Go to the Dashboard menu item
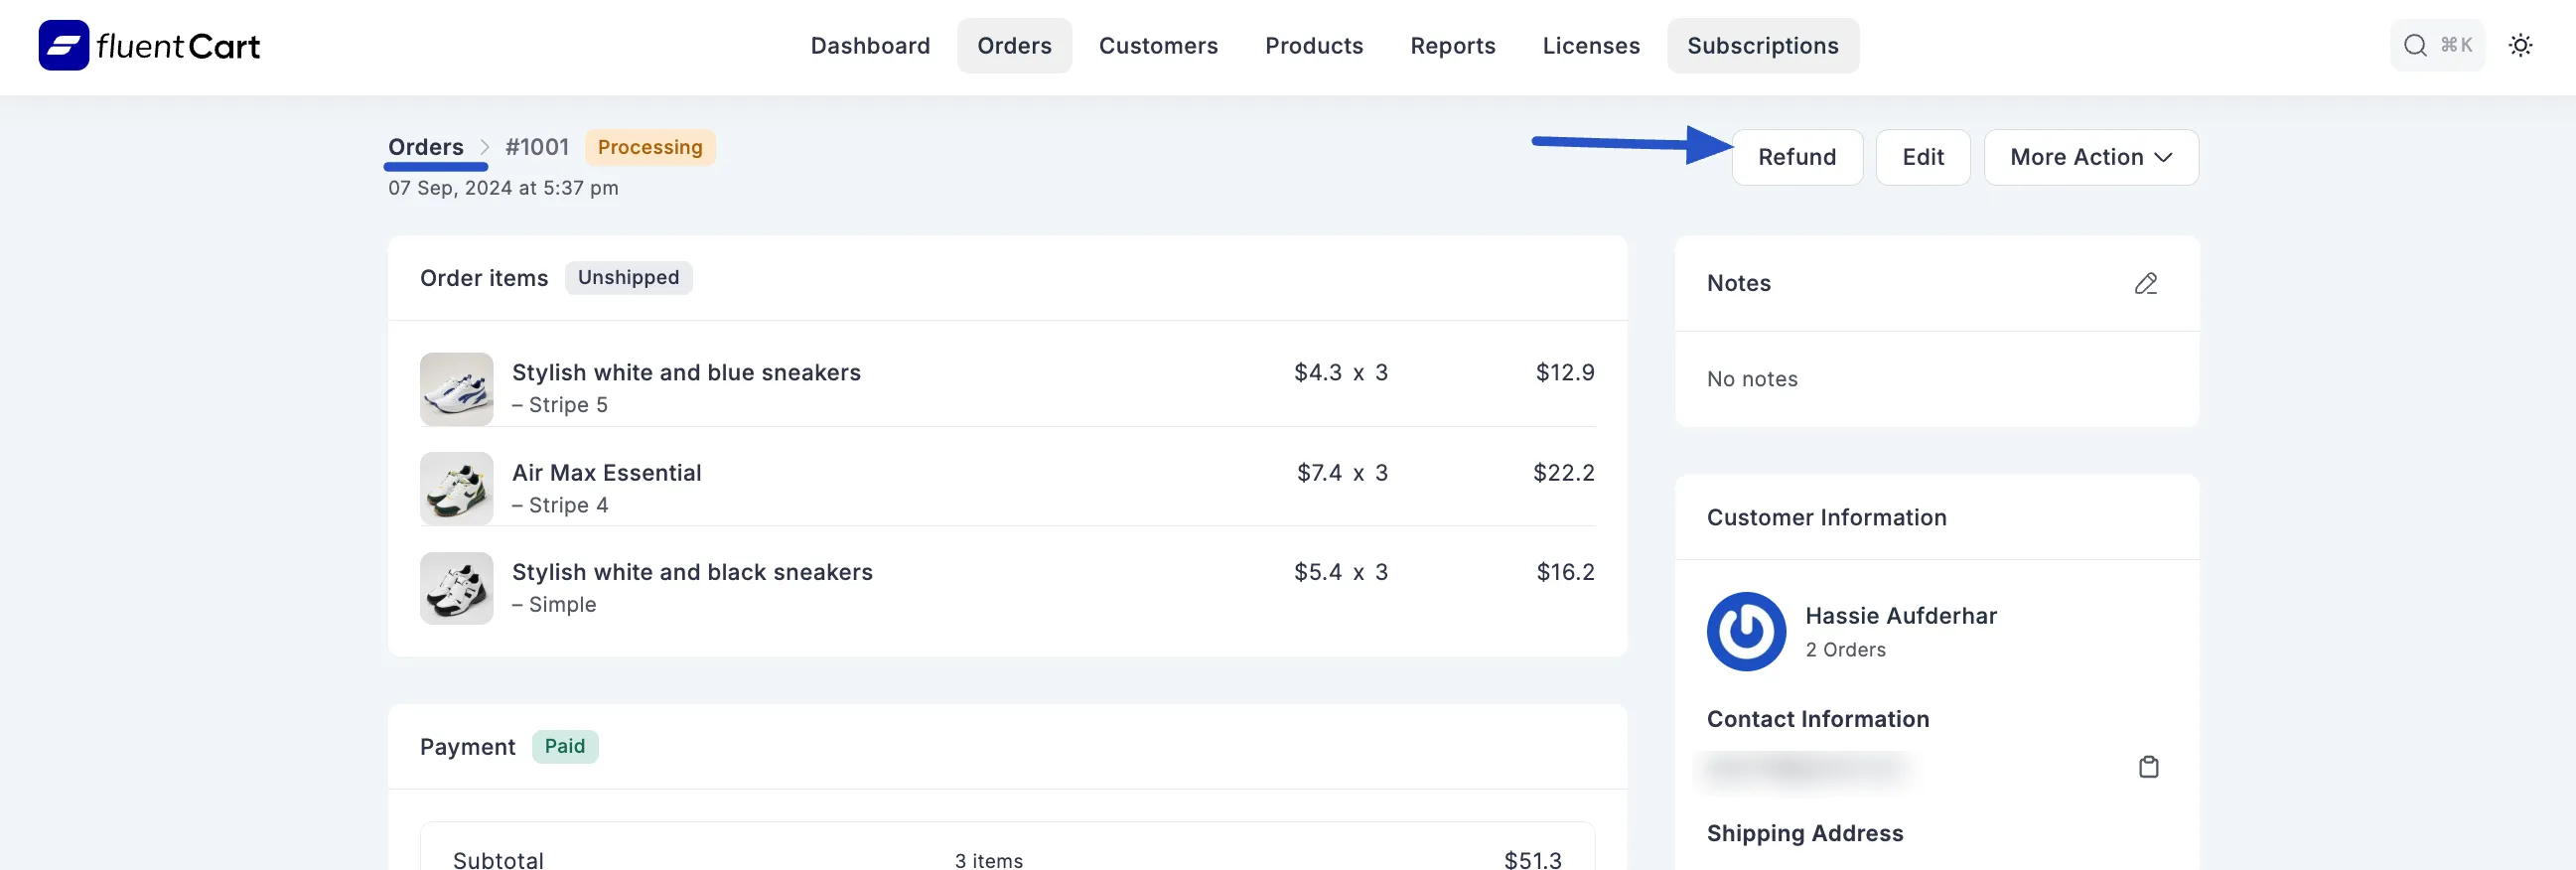 [870, 46]
